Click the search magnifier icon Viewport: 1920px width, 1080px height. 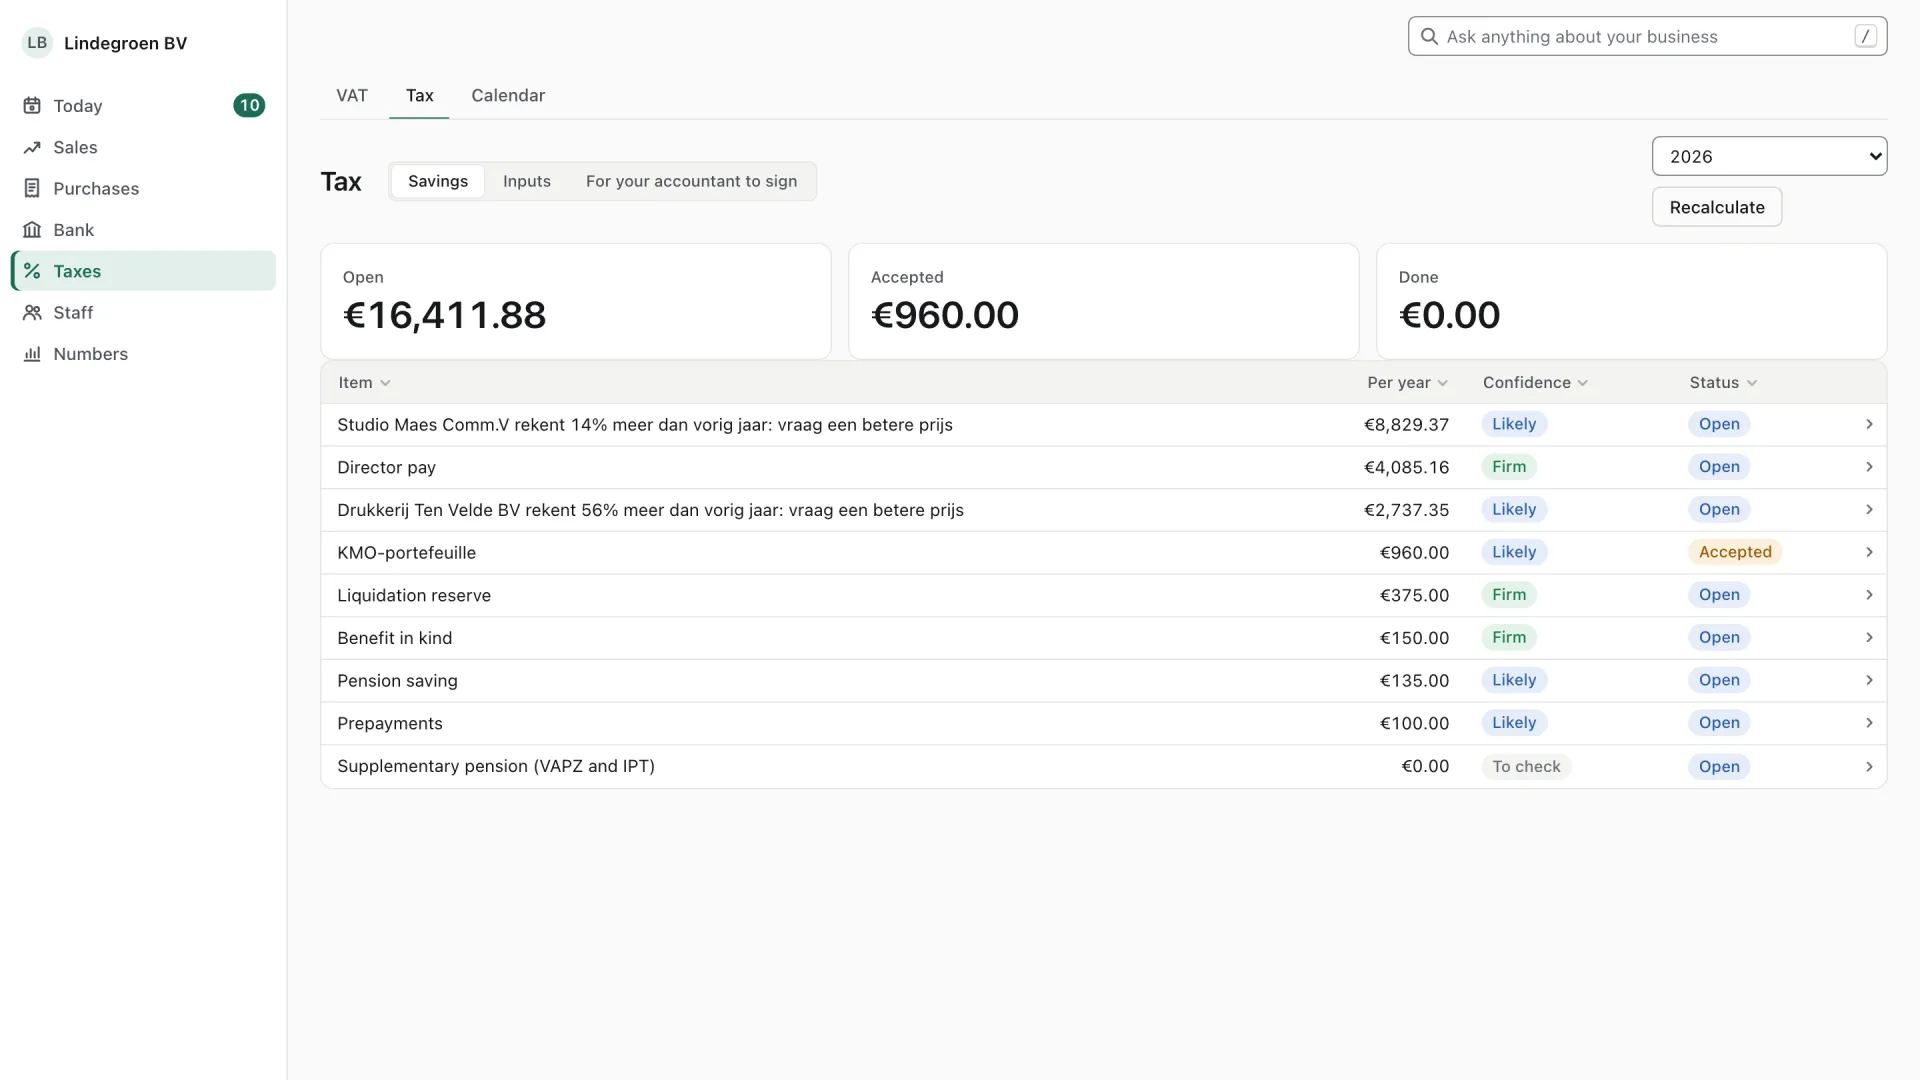(1430, 37)
